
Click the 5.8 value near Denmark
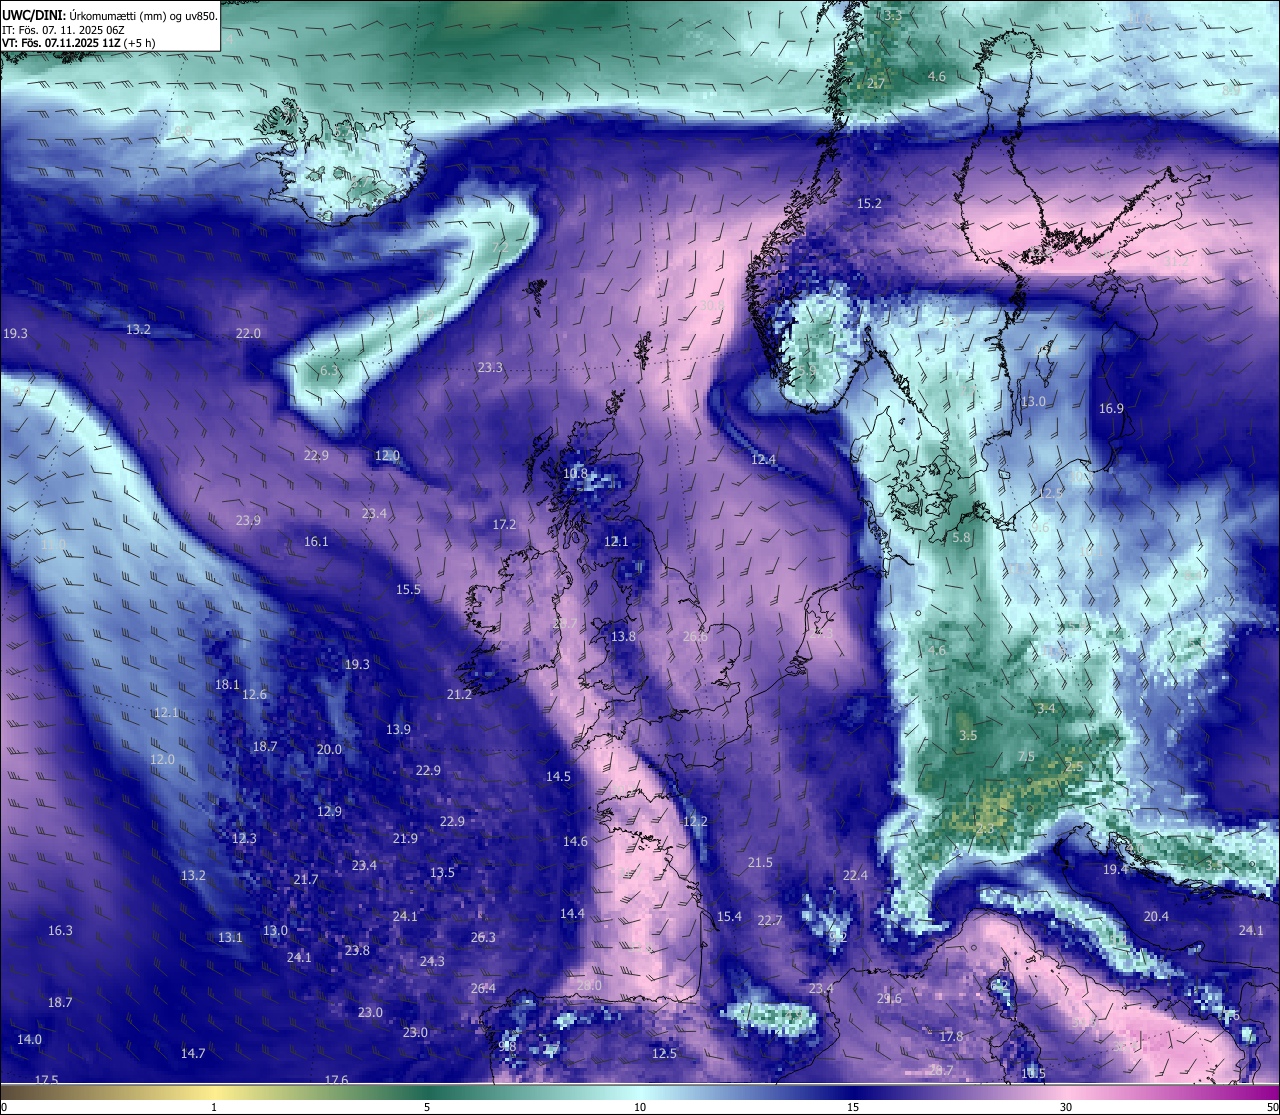pyautogui.click(x=962, y=537)
